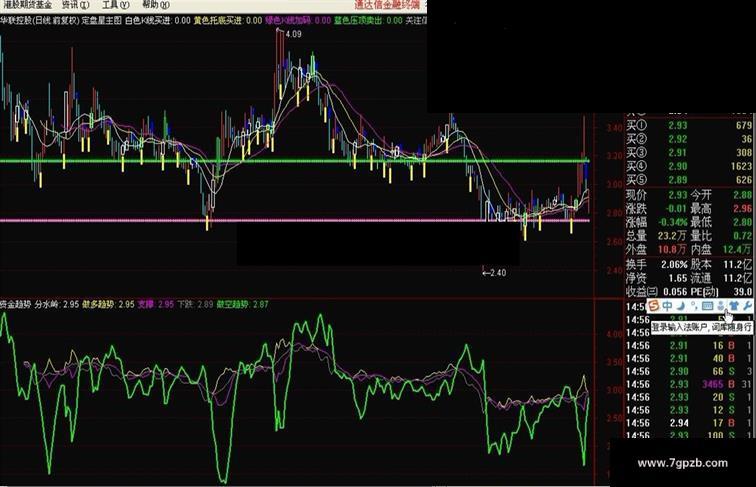Image resolution: width=756 pixels, height=487 pixels.
Task: Click the 股本 share capital value
Action: pos(738,264)
